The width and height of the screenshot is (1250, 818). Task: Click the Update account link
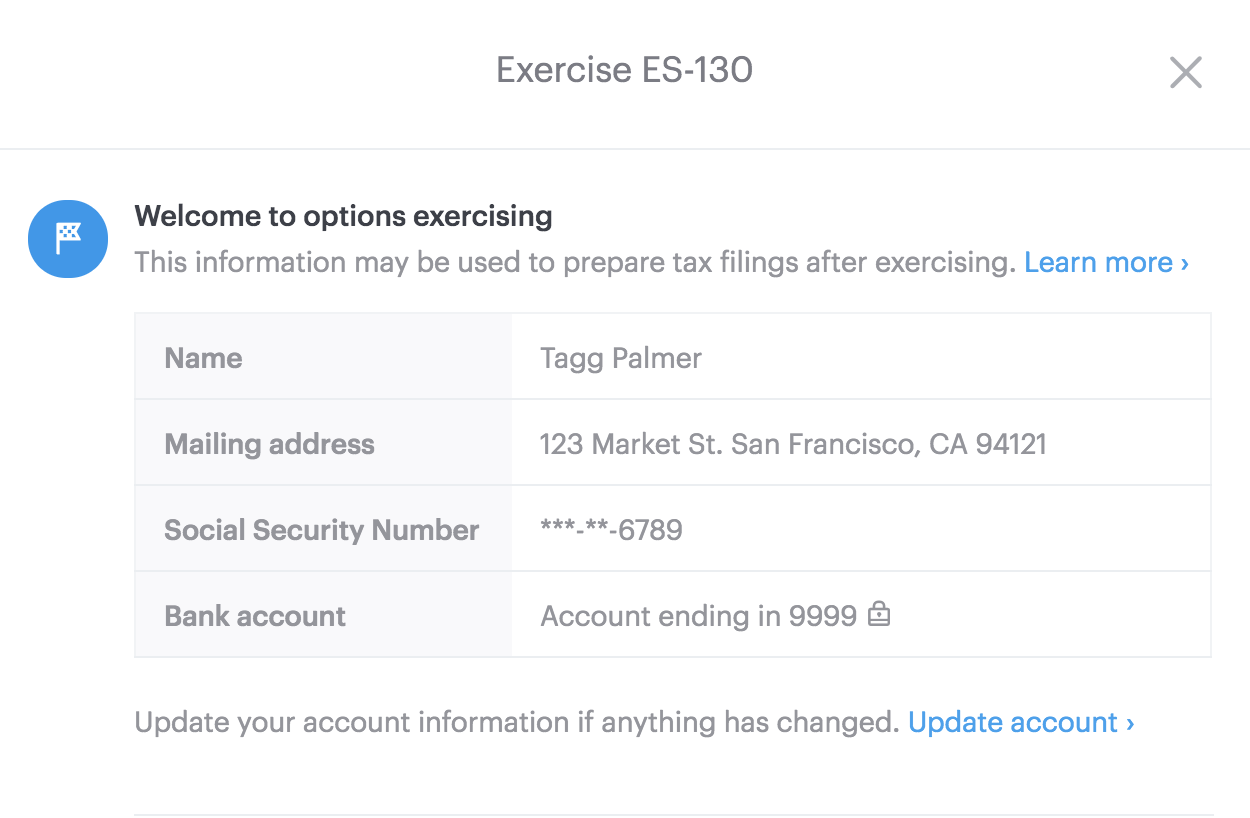(1020, 723)
